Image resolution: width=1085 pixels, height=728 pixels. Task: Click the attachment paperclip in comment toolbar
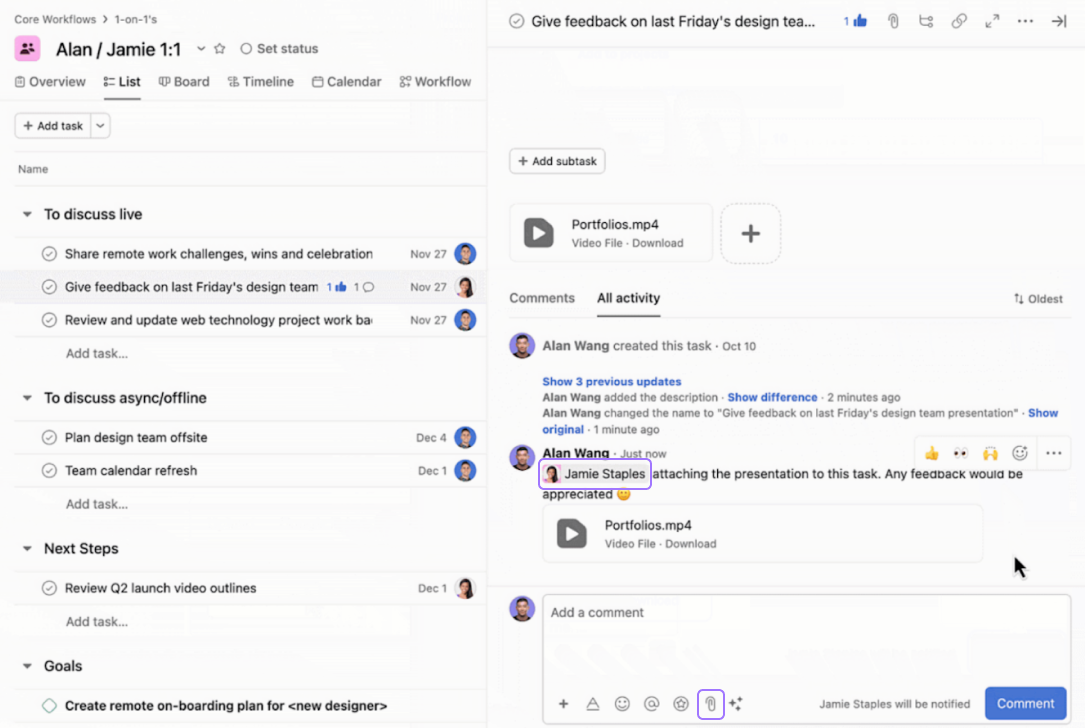point(710,704)
